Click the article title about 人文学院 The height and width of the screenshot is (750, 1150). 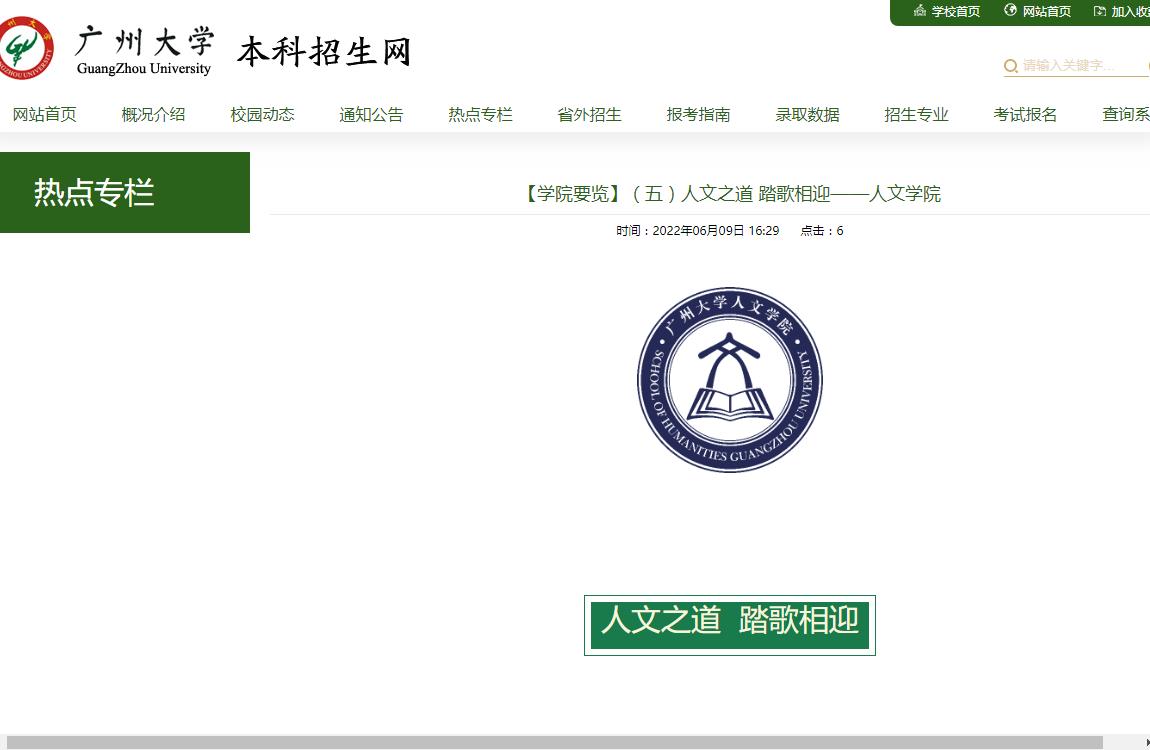click(x=730, y=194)
